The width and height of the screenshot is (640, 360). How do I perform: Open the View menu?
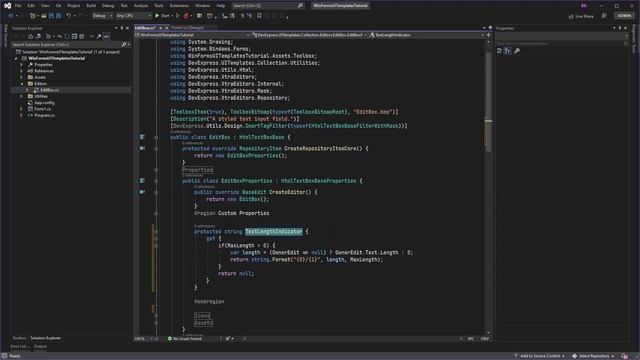45,6
